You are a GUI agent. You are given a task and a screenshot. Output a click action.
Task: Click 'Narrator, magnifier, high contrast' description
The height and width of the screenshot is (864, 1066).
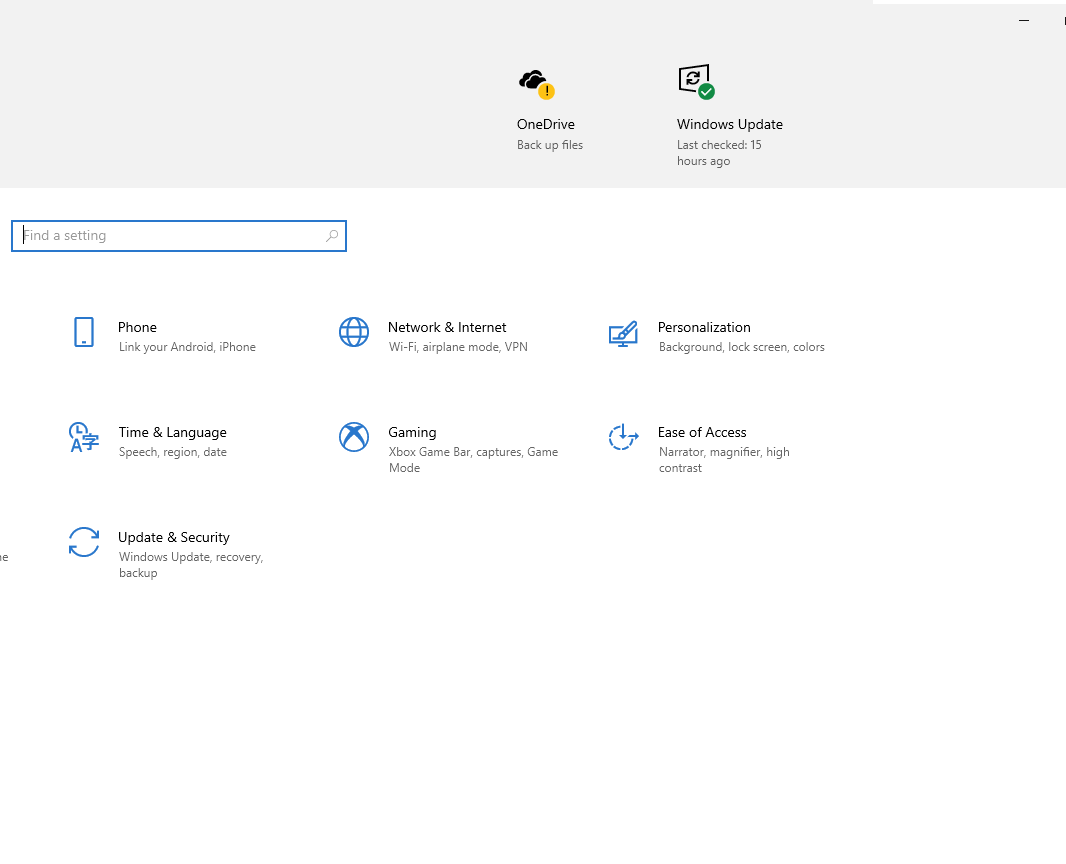point(724,460)
